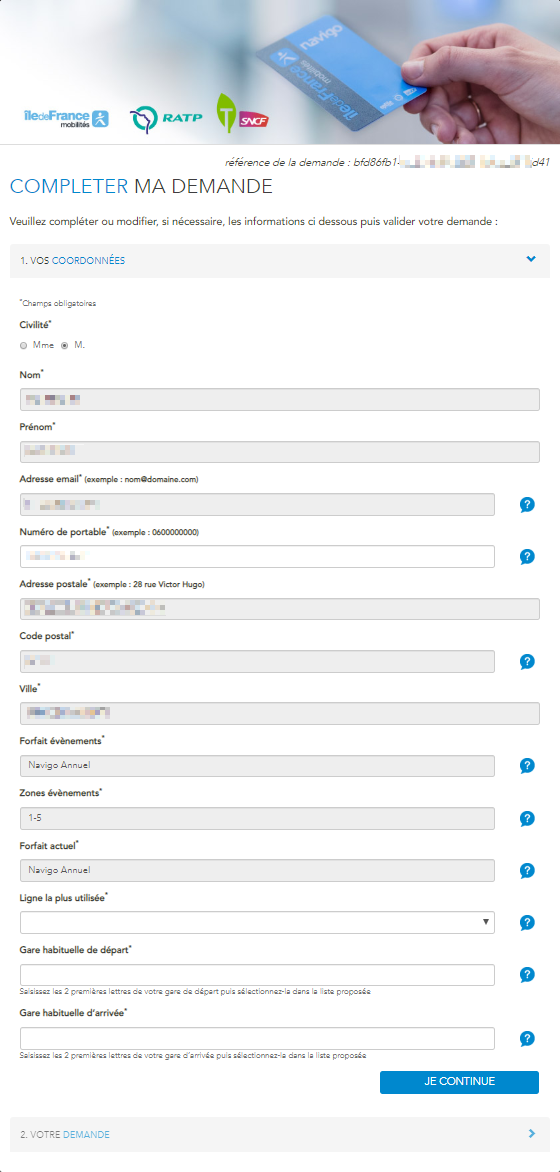This screenshot has width=560, height=1172.
Task: Open help icon beside Ligne la plus utilisée
Action: 527,922
